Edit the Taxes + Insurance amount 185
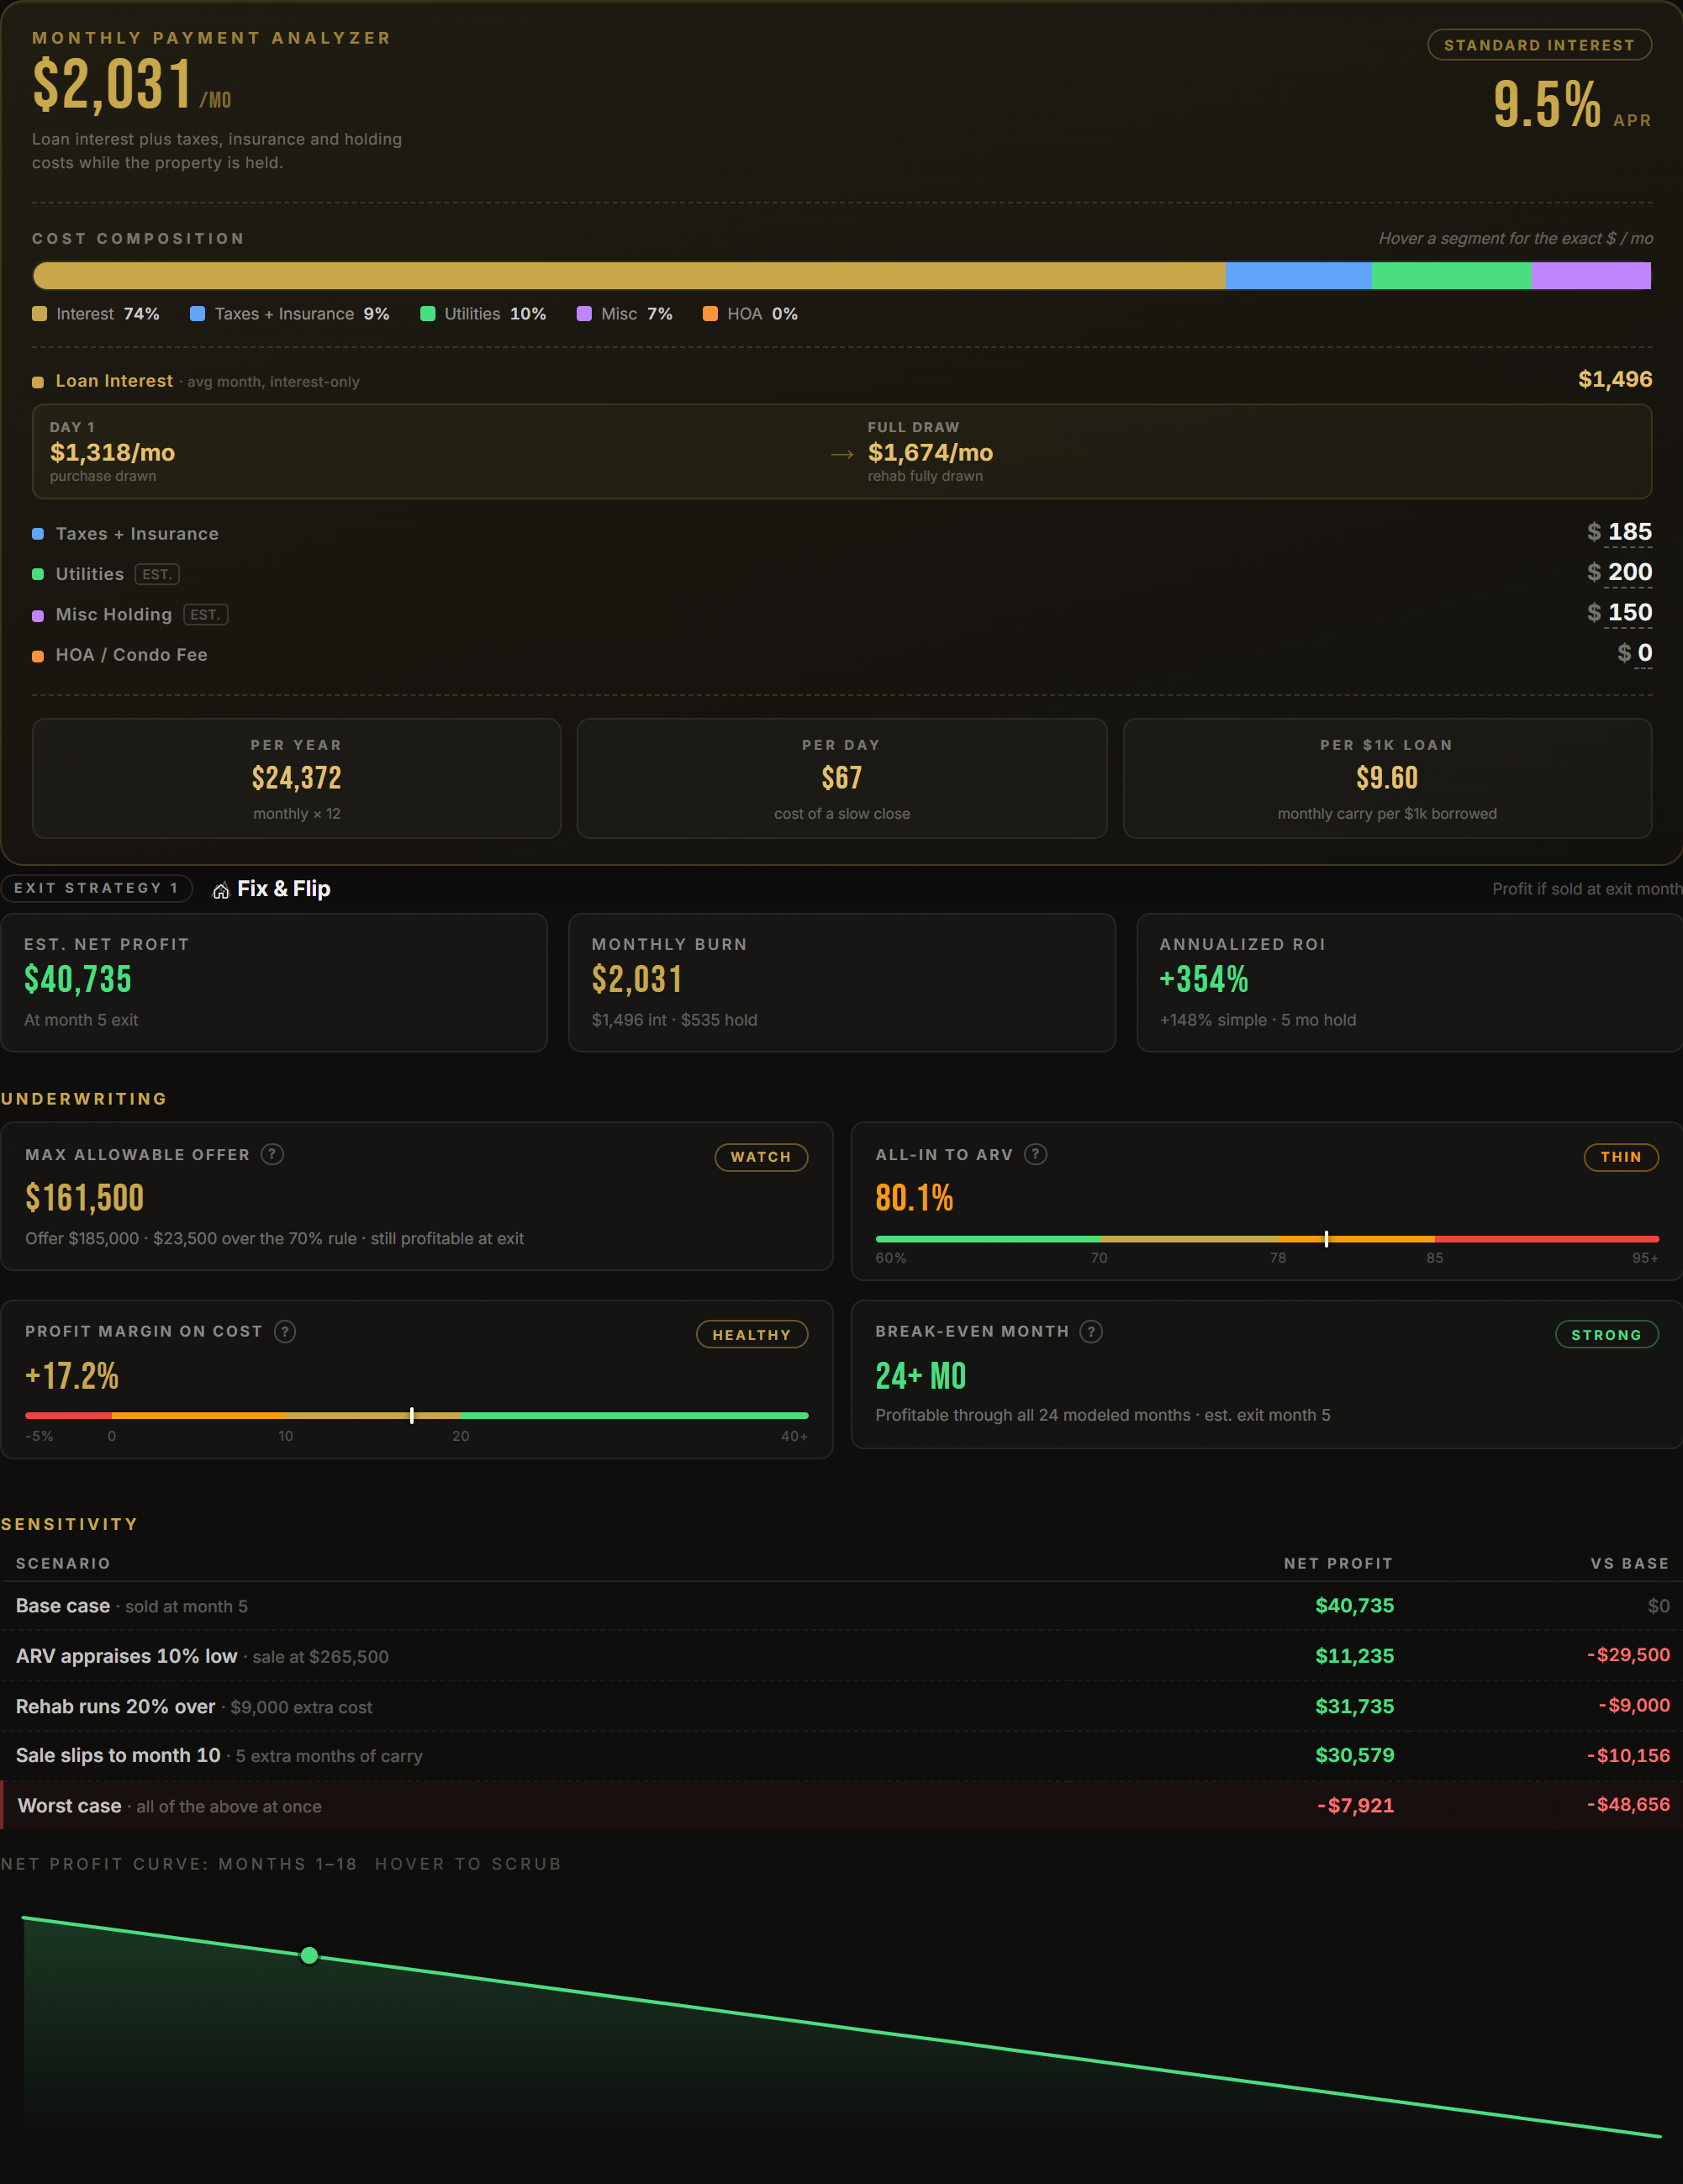Viewport: 1683px width, 2184px height. pyautogui.click(x=1629, y=532)
